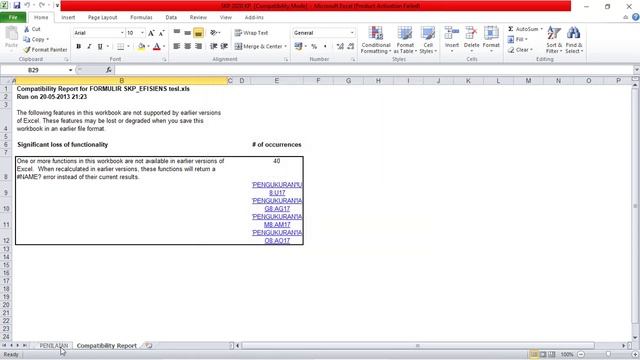
Task: Click the Format cells icon
Action: pos(491,33)
